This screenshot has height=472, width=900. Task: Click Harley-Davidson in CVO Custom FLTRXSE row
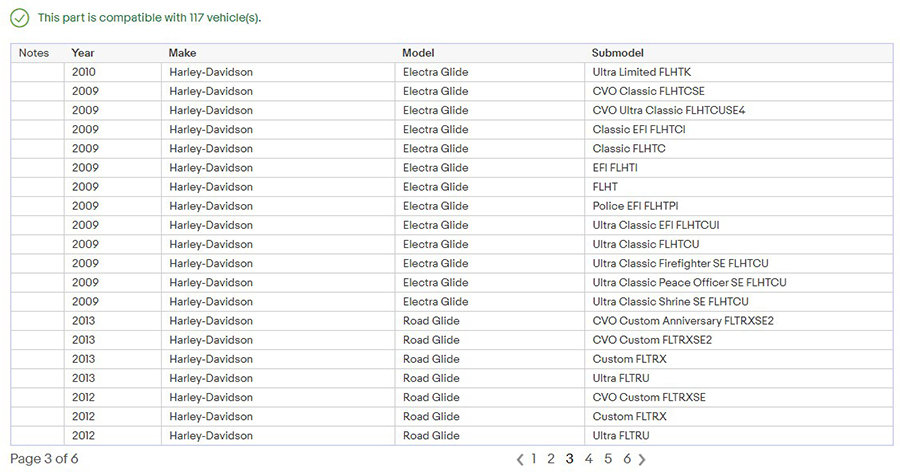278,397
